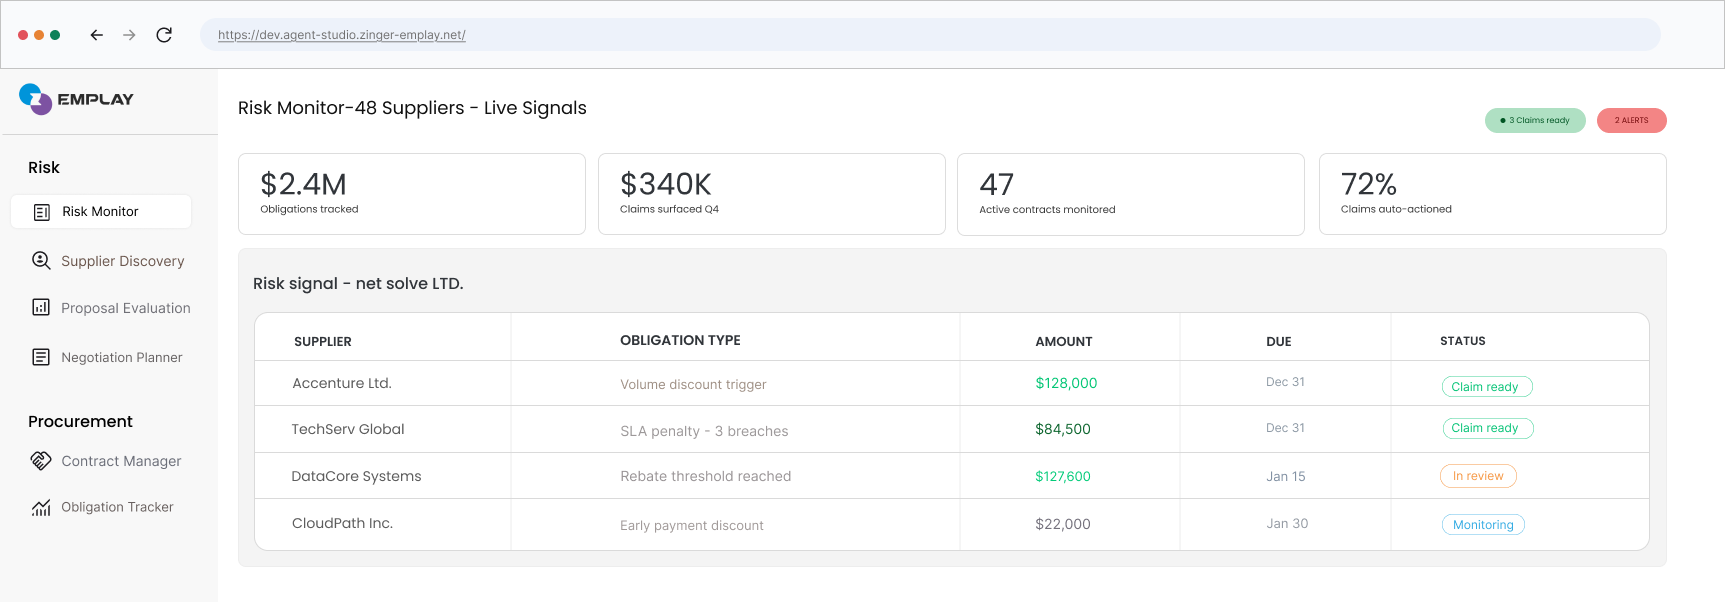Click the Jan 15 due date
The width and height of the screenshot is (1725, 602).
[x=1286, y=477]
